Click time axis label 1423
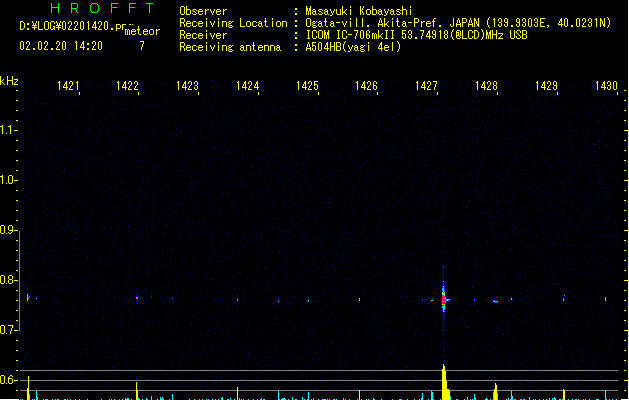 click(187, 86)
